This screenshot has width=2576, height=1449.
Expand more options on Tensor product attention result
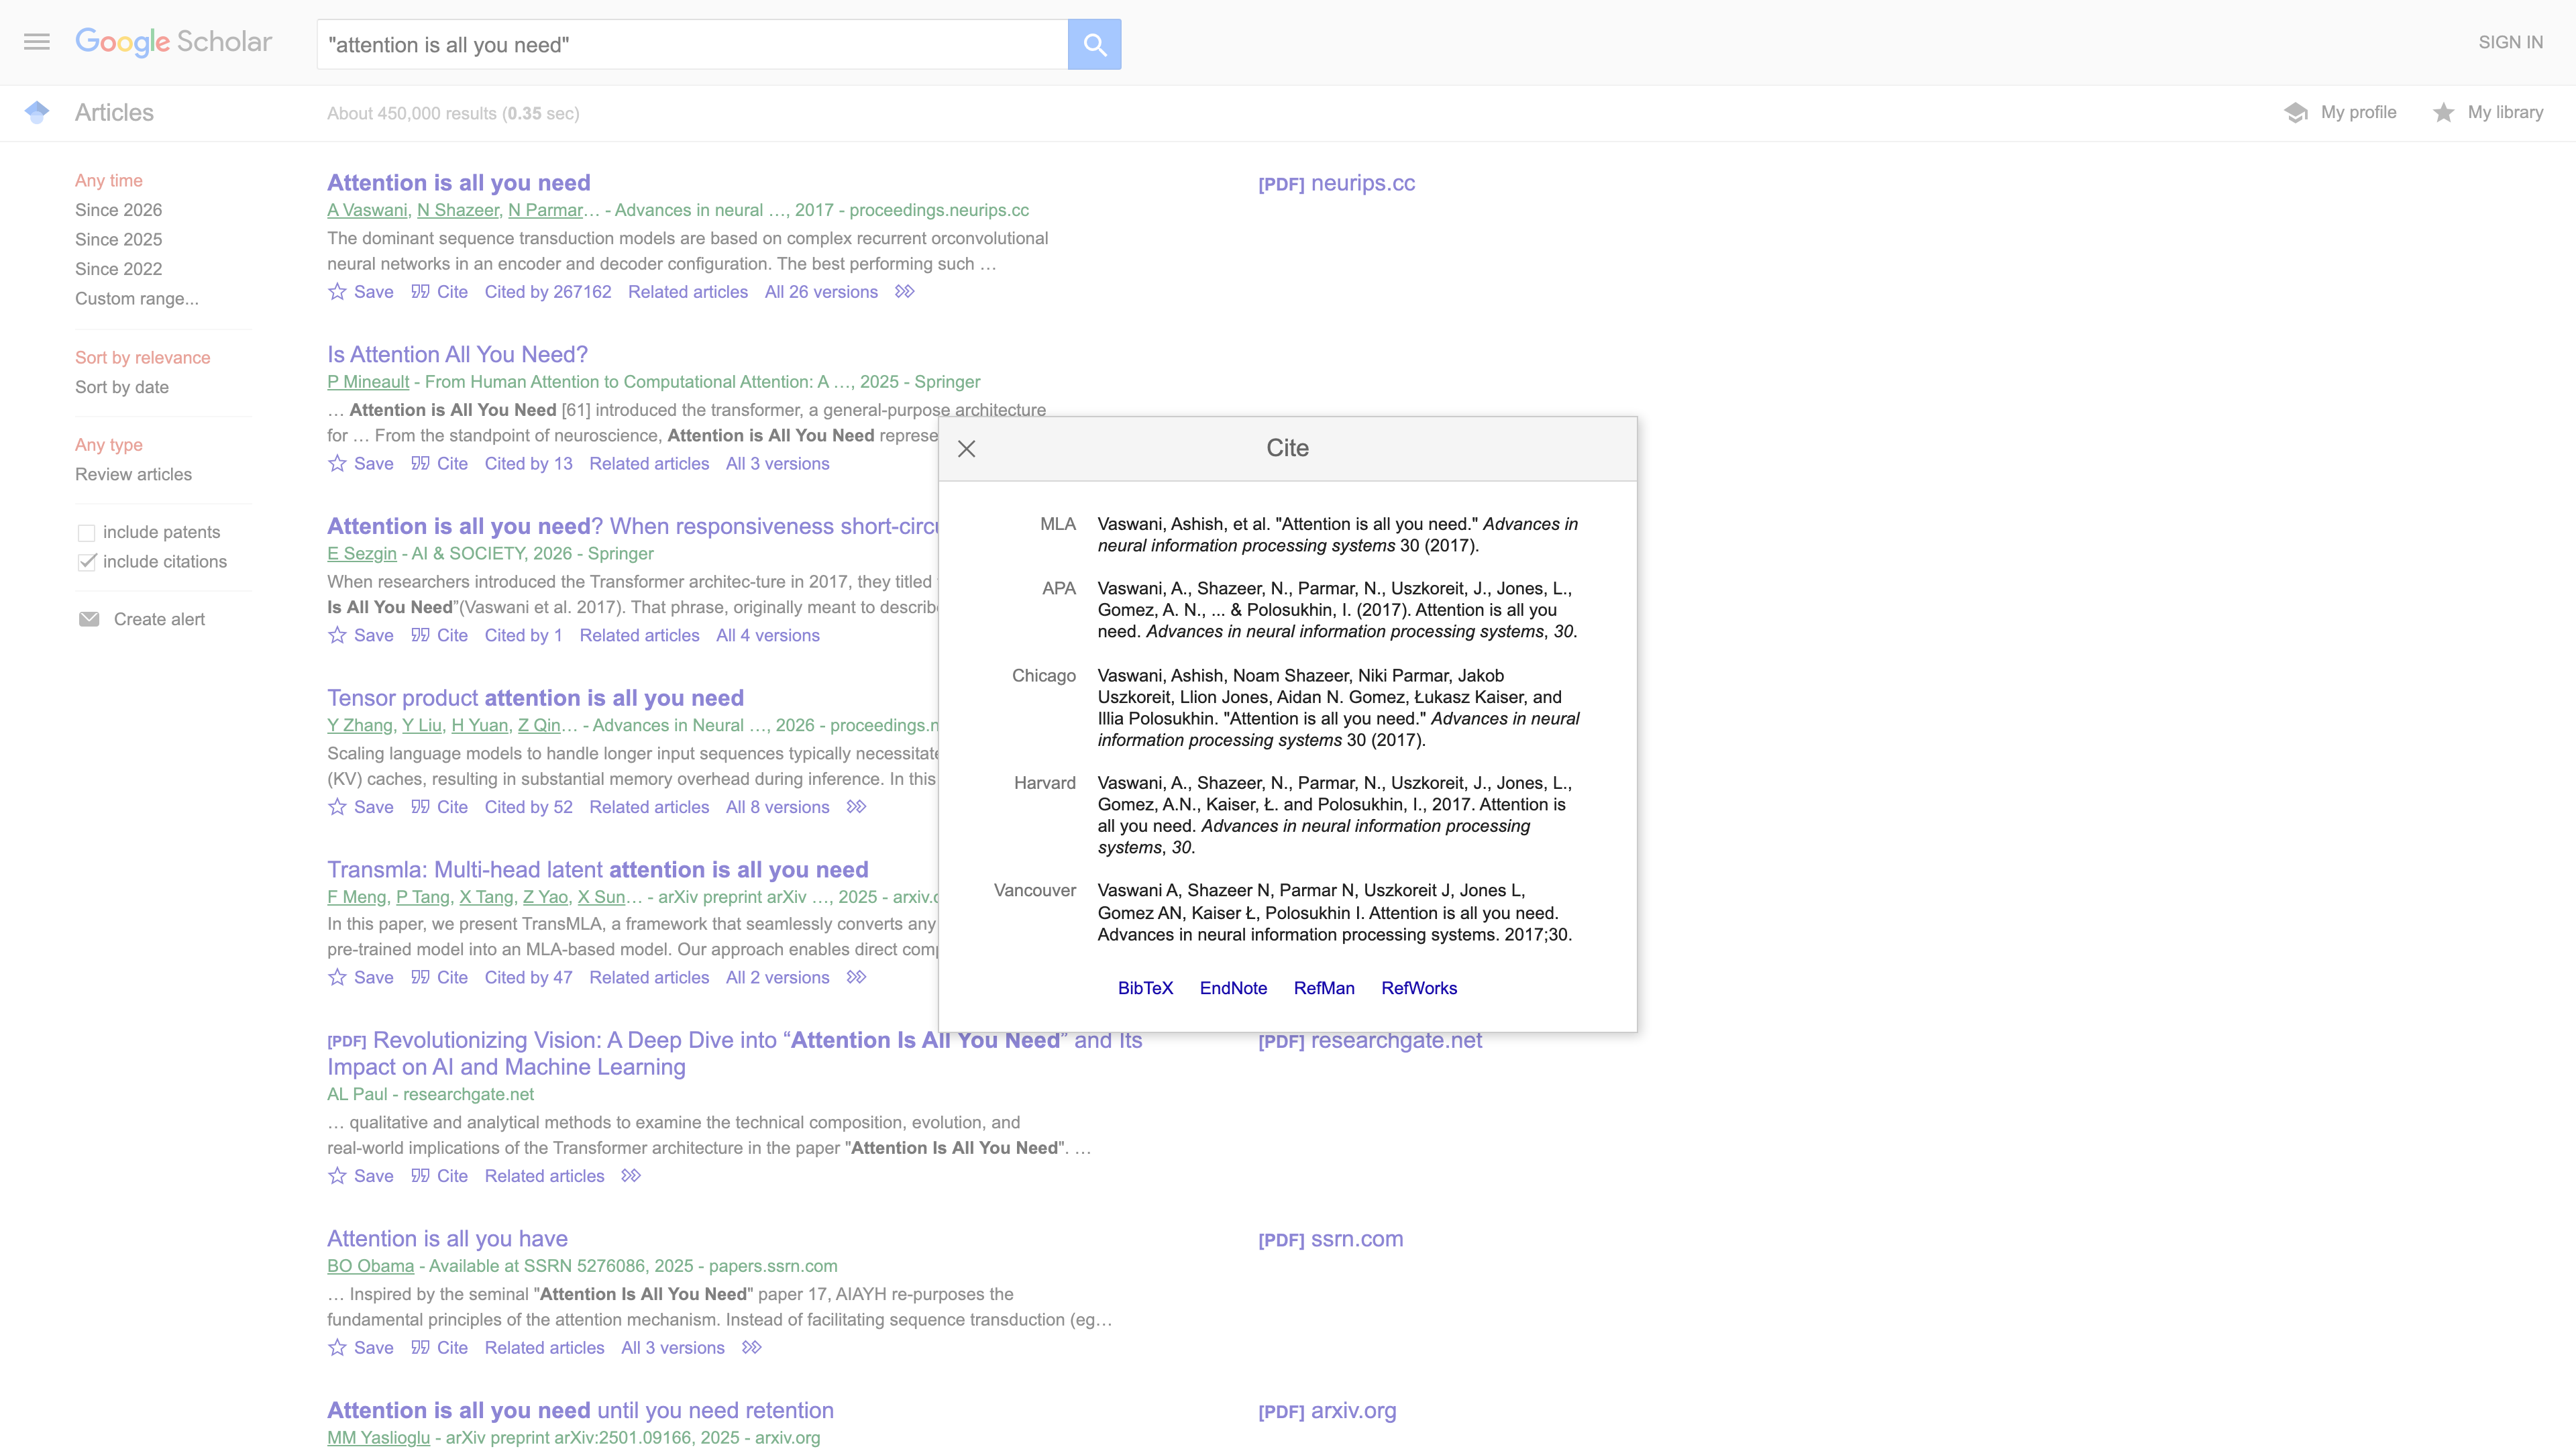click(856, 806)
